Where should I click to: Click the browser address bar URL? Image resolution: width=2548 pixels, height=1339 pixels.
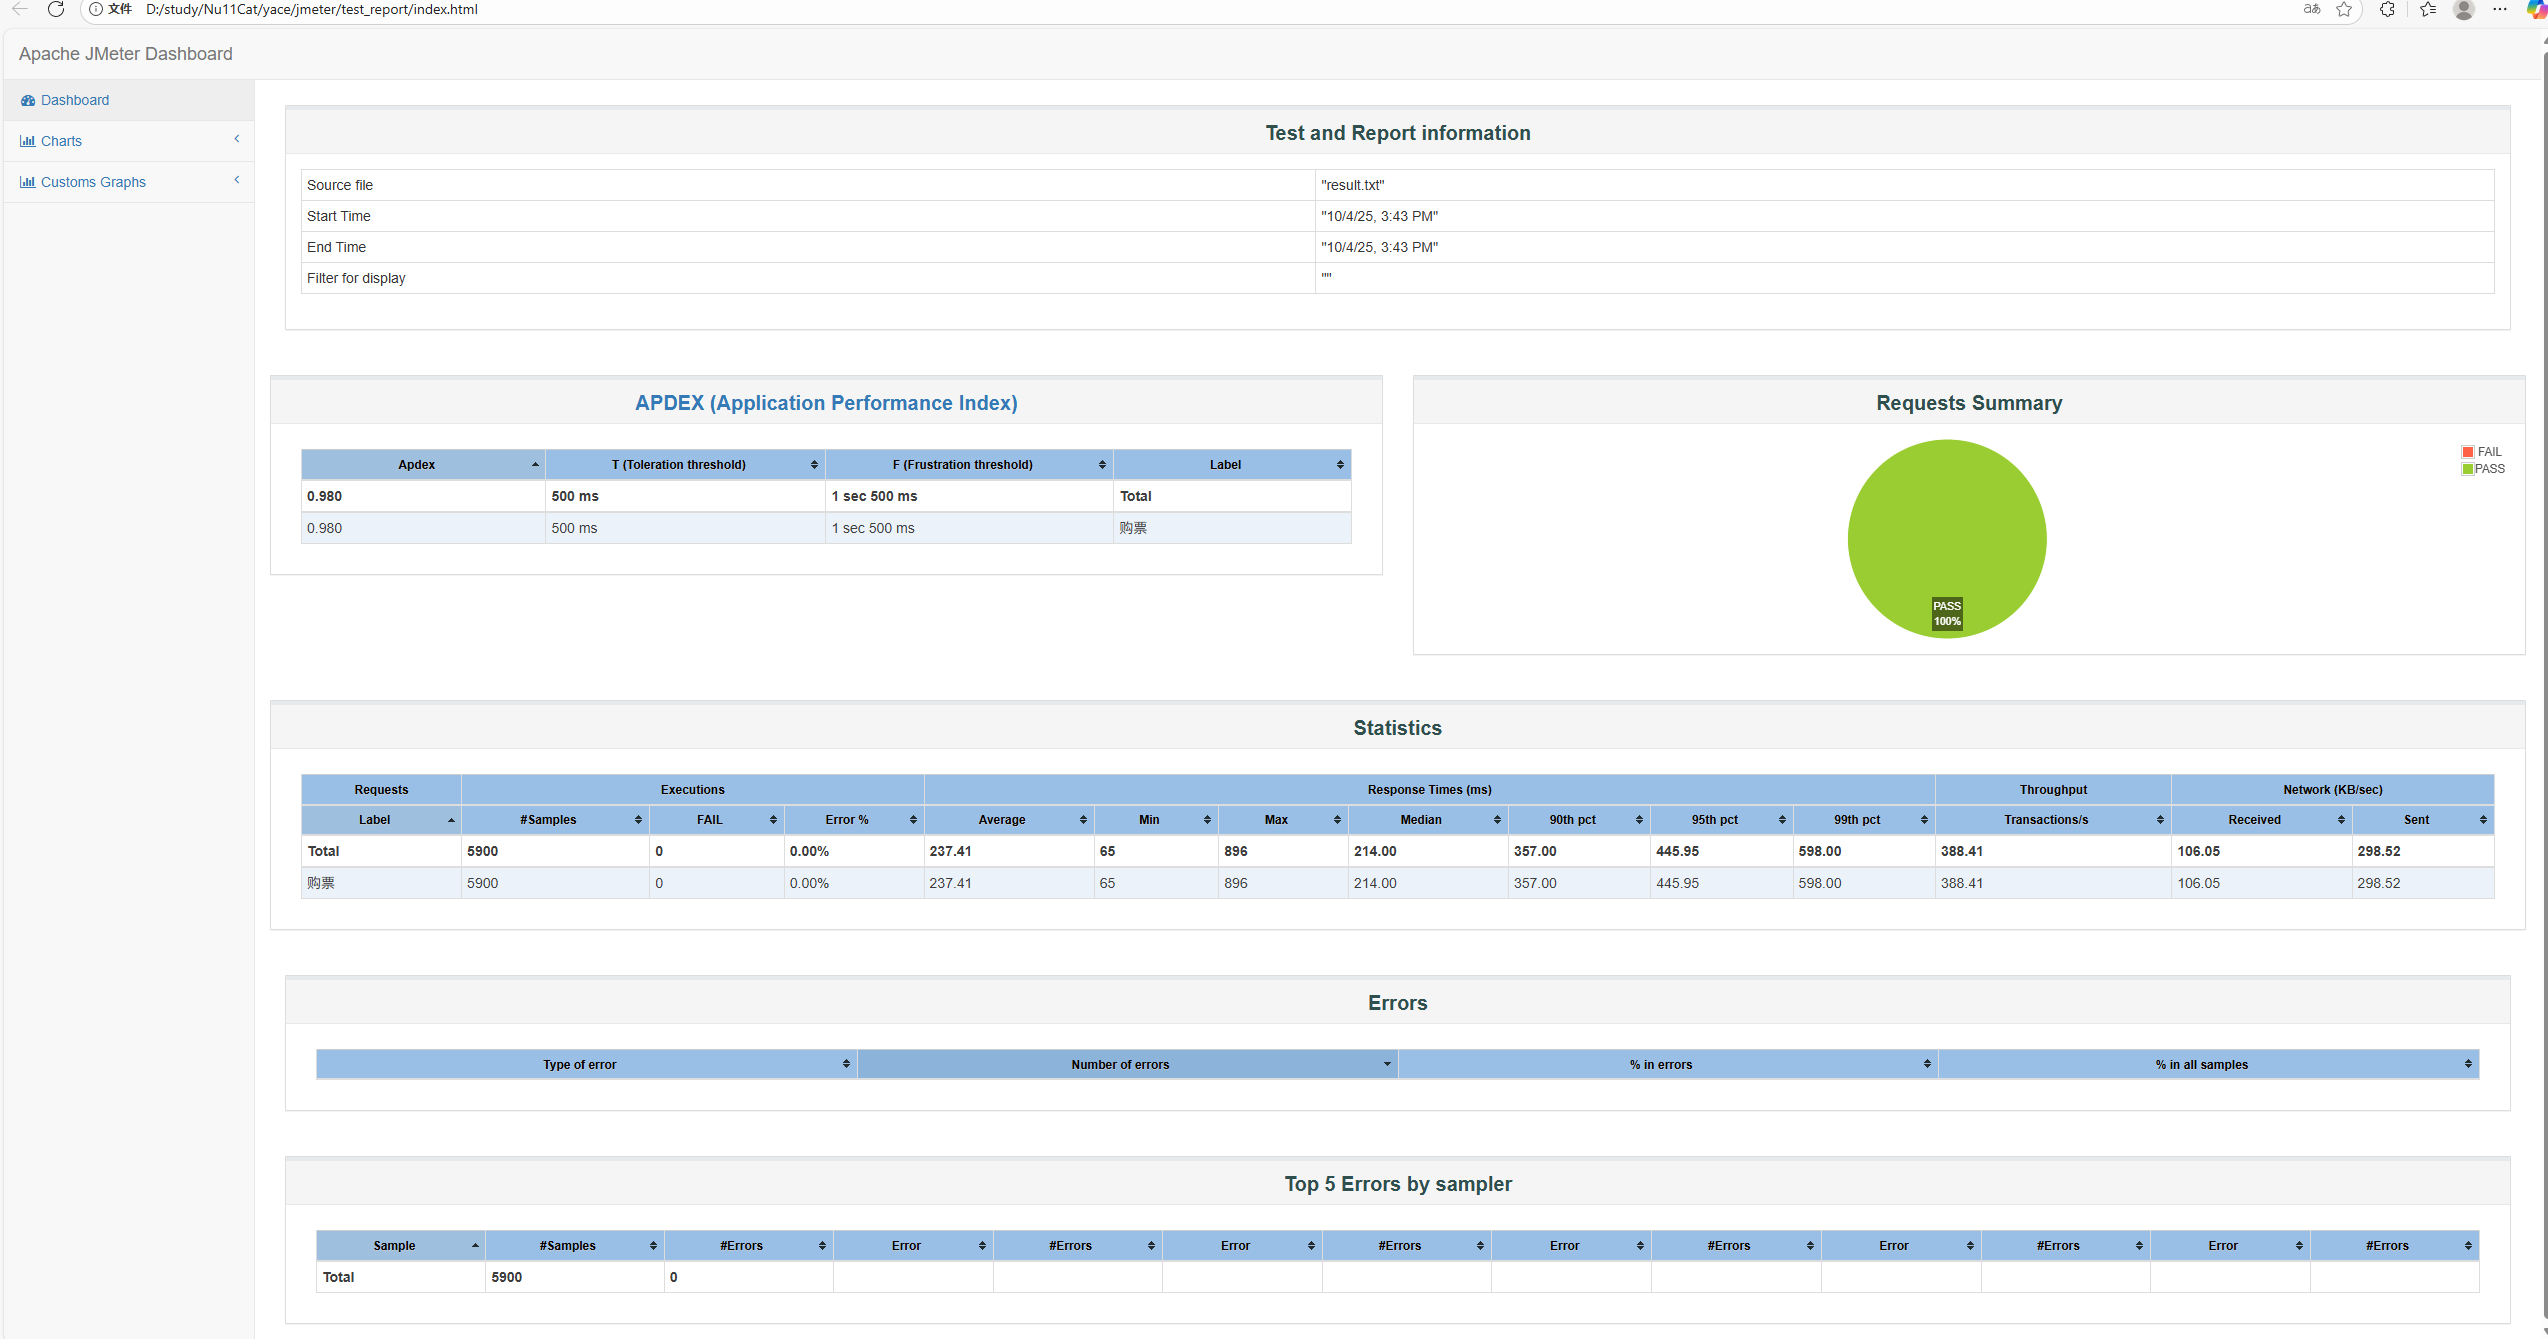pyautogui.click(x=312, y=9)
